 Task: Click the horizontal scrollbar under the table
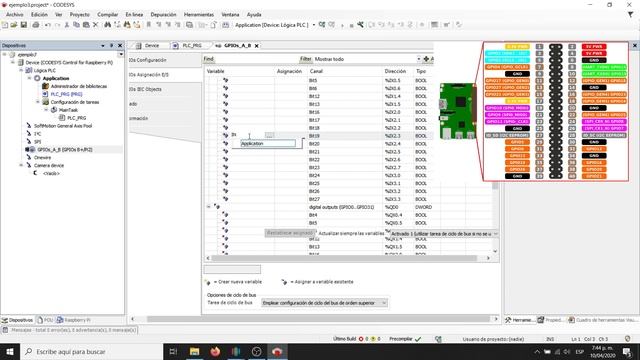344,258
